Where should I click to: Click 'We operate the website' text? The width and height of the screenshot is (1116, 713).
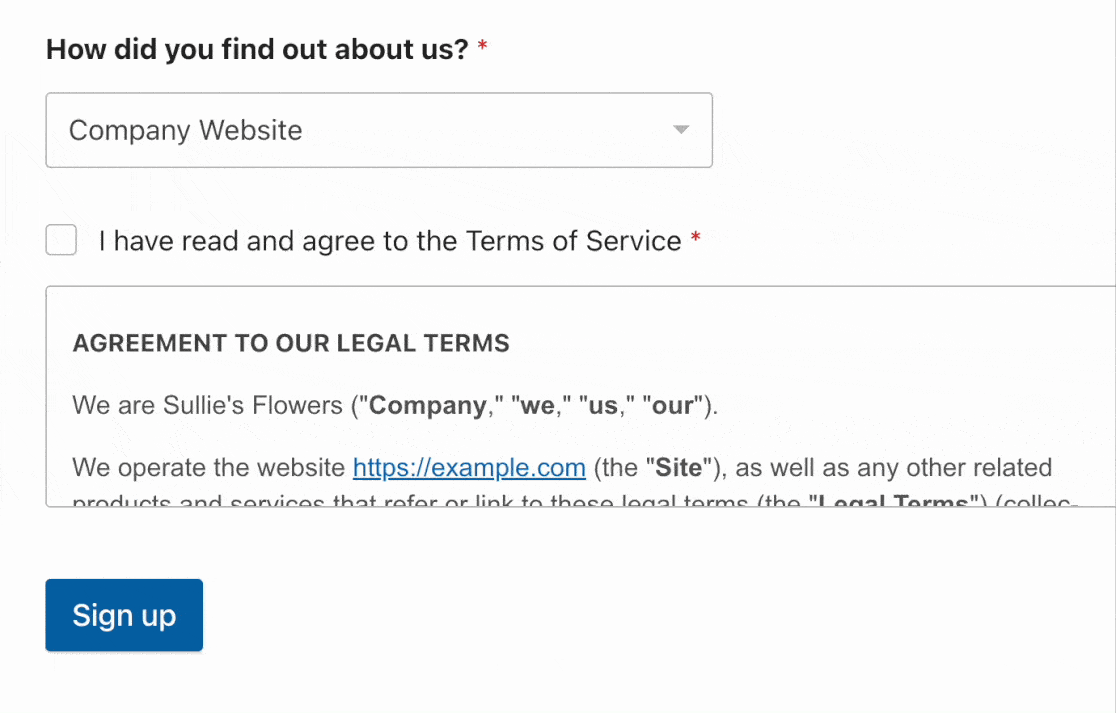209,468
